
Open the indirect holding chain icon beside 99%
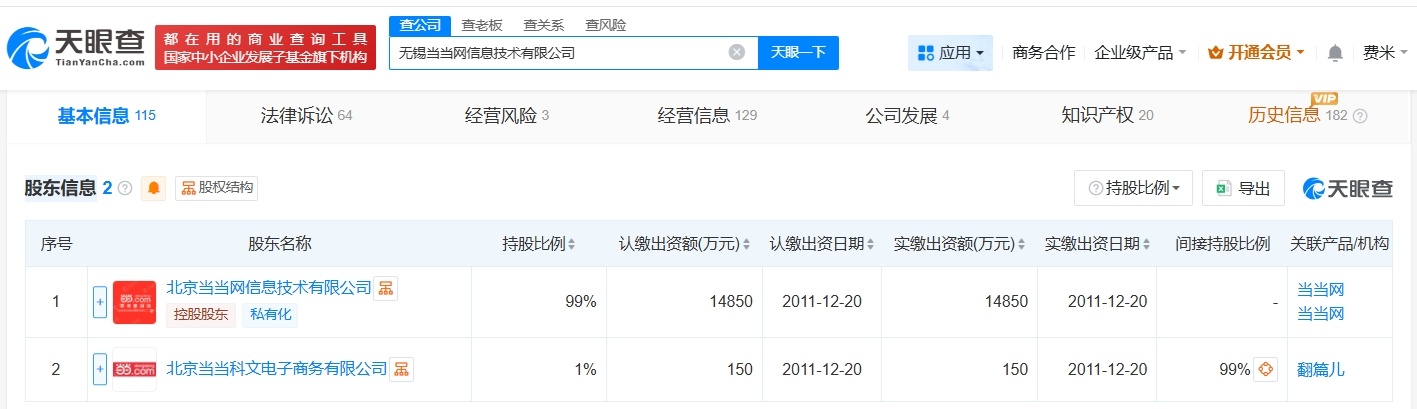point(1266,369)
